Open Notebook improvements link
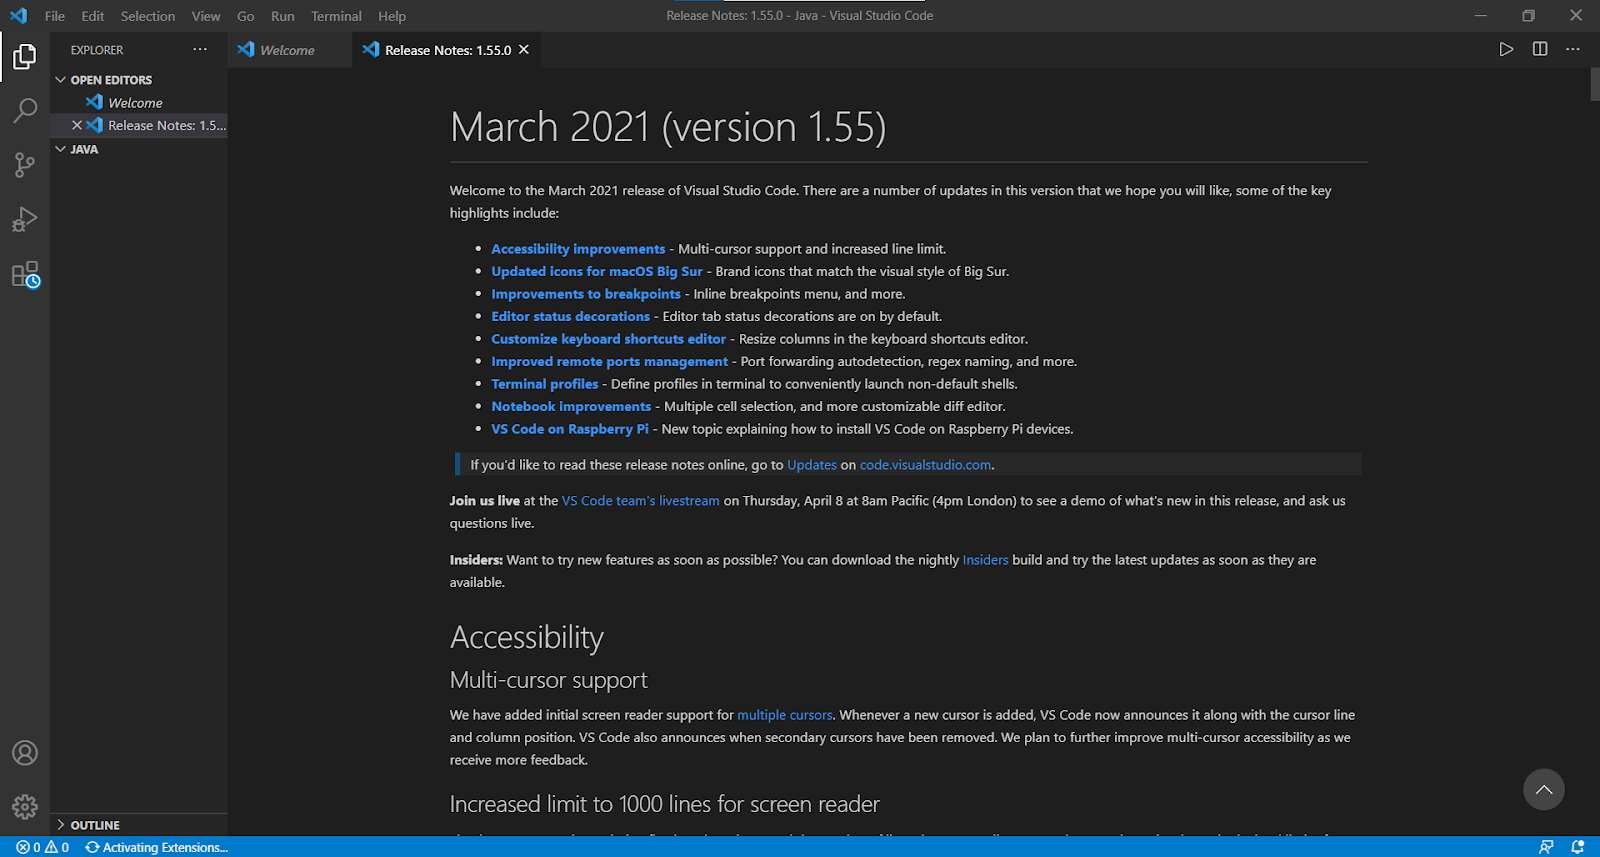1600x857 pixels. 571,406
